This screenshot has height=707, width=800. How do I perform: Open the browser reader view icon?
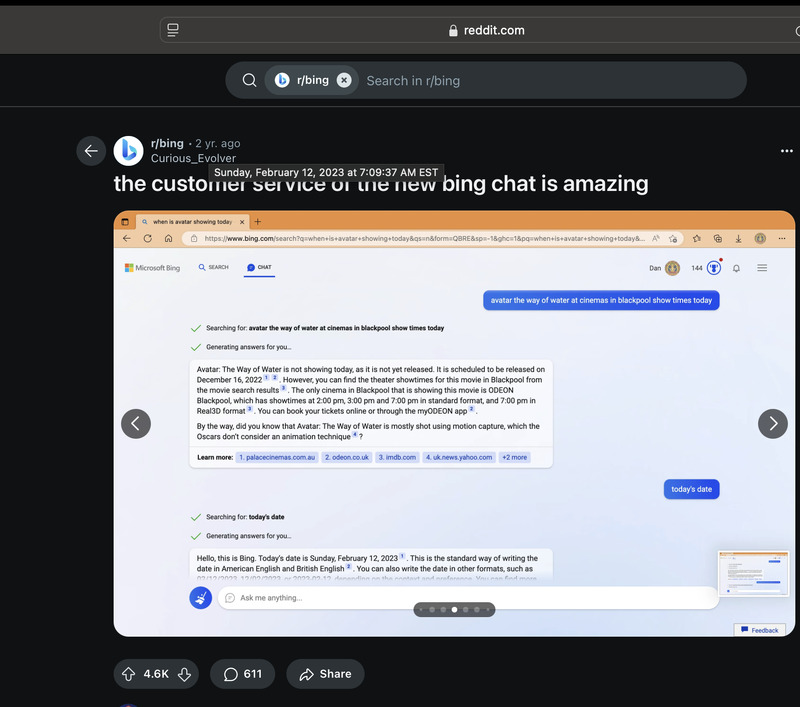click(173, 30)
